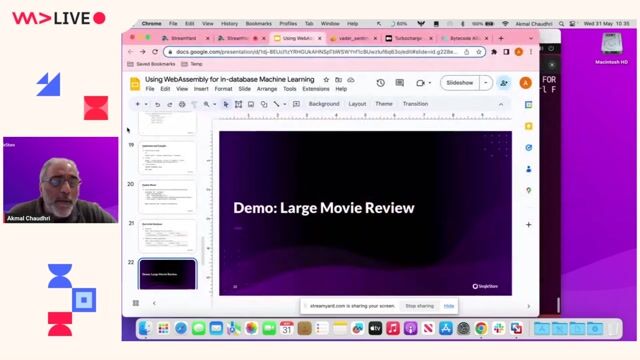Open the Slideshow options dropdown arrow
This screenshot has width=640, height=360.
tap(486, 83)
